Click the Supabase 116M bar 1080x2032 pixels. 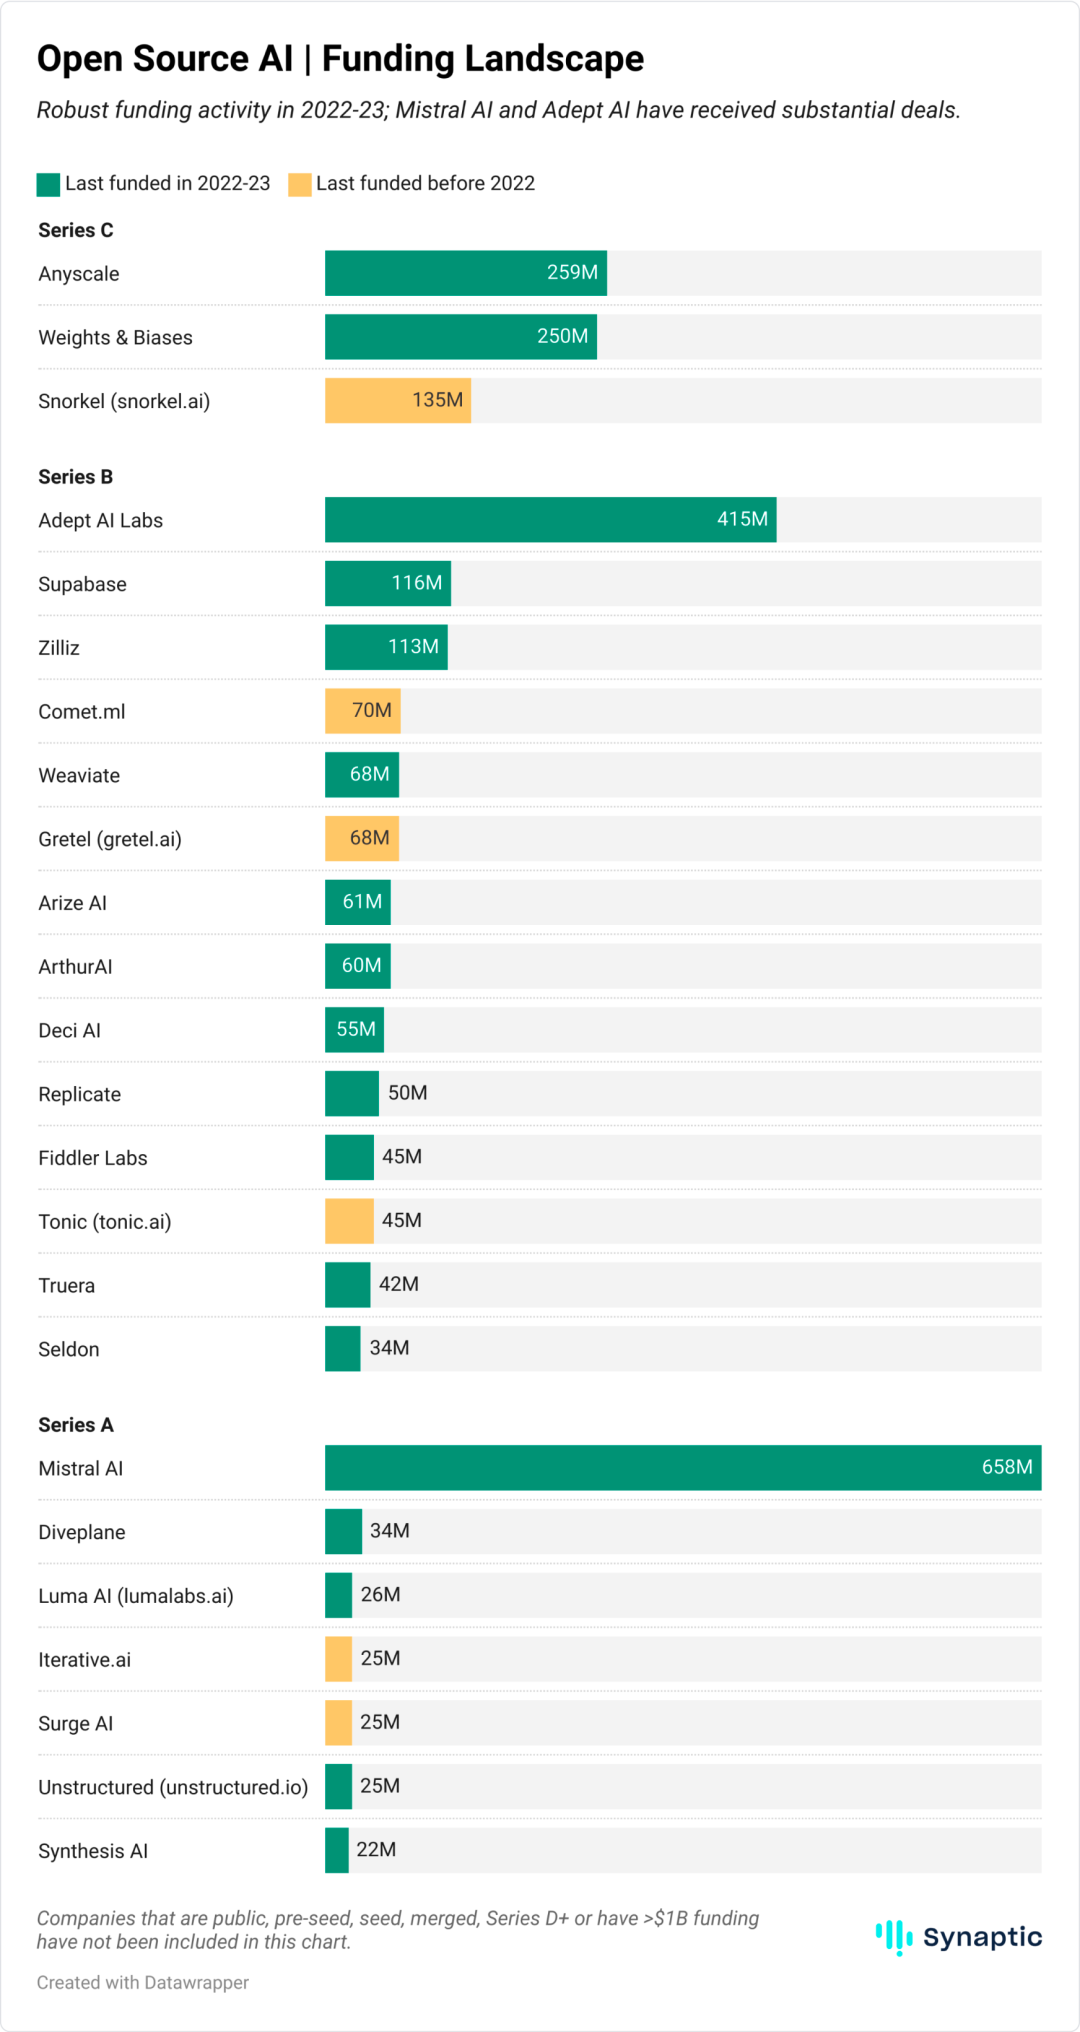coord(388,583)
